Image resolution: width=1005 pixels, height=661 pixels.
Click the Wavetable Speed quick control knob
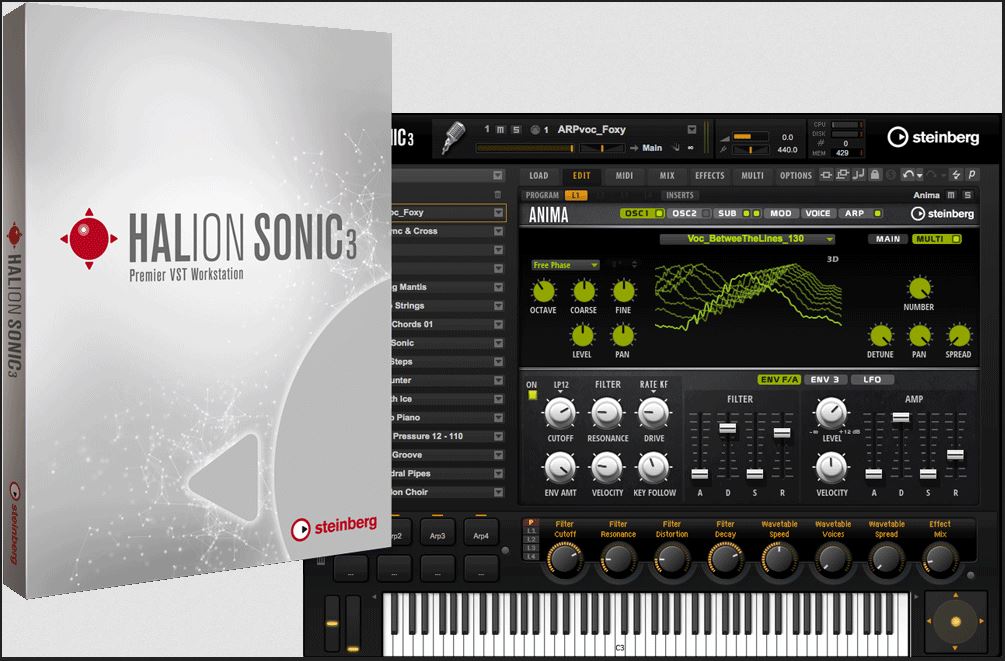pos(779,559)
